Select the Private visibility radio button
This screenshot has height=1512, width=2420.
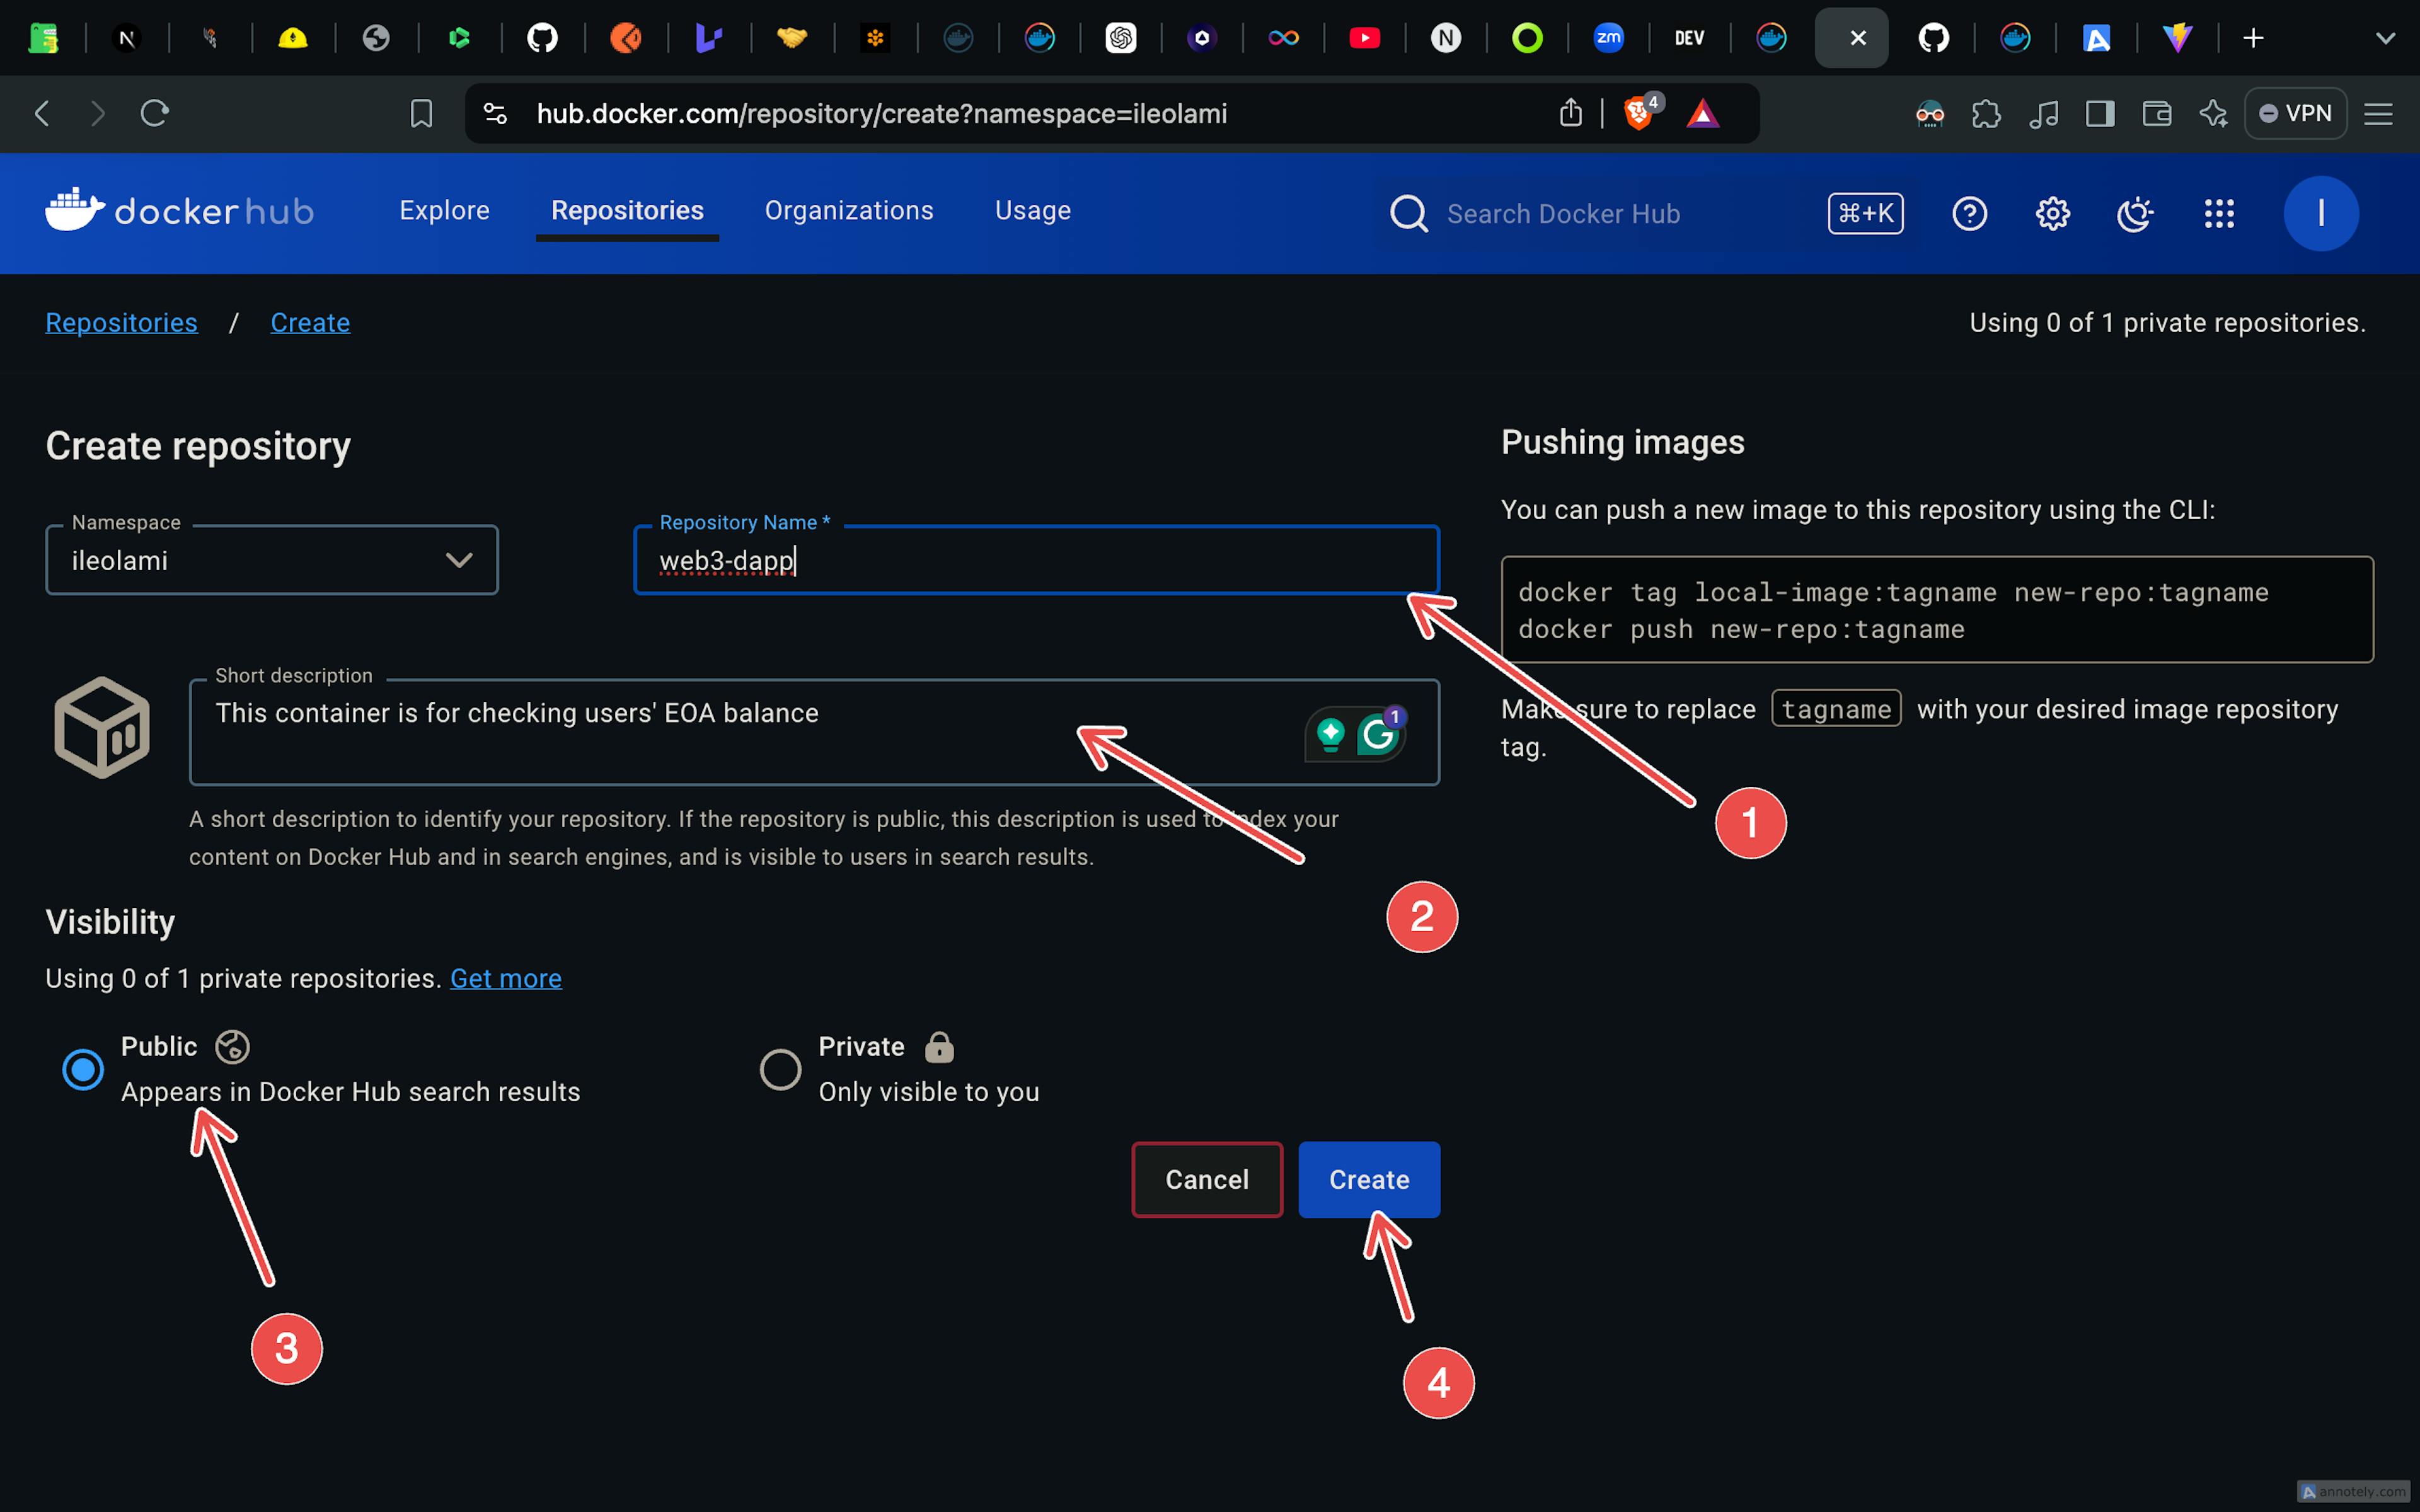780,1070
